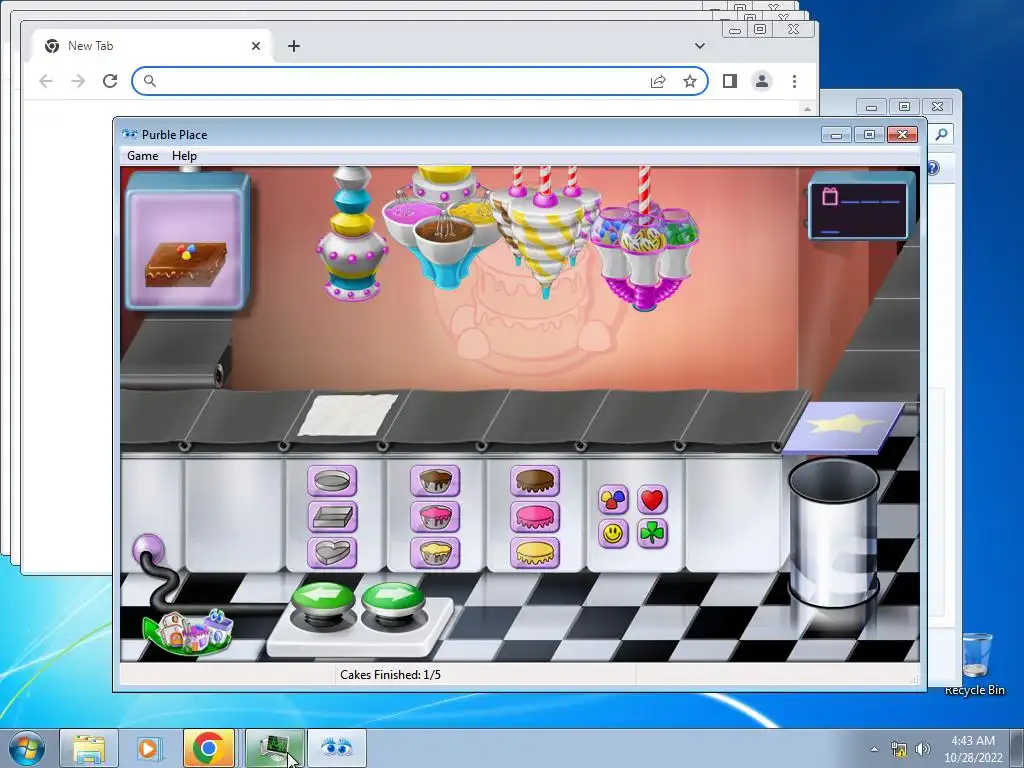Click the search icon in the background window
This screenshot has width=1024, height=768.
coord(941,135)
